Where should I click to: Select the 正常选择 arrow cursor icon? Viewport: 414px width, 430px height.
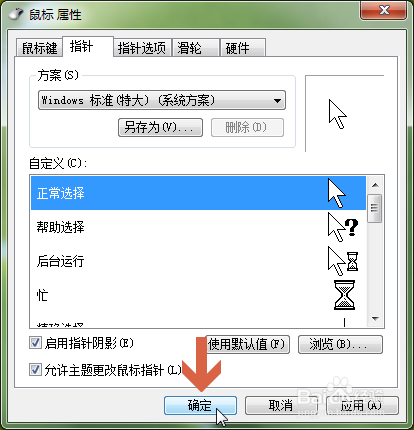click(x=336, y=193)
